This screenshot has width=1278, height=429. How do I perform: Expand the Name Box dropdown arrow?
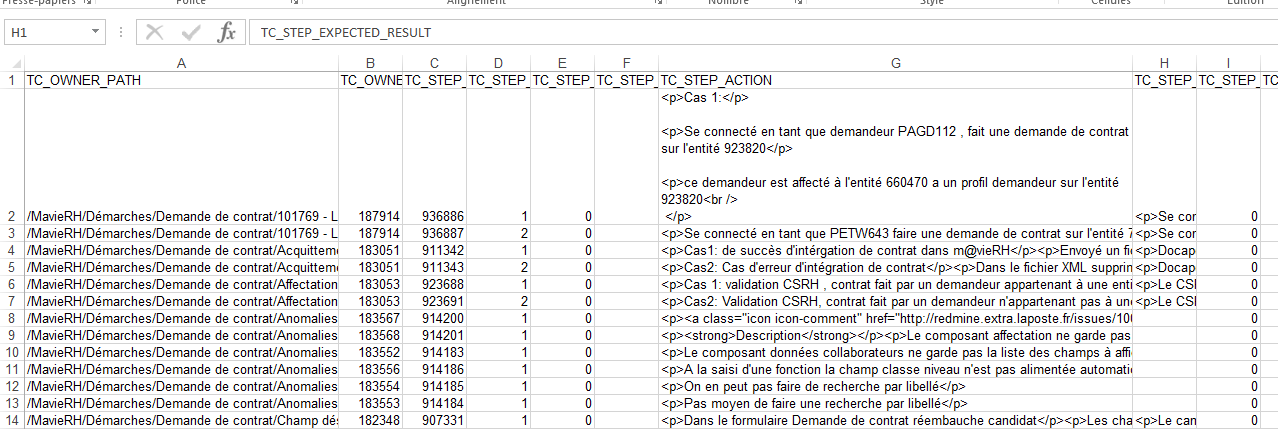point(96,33)
